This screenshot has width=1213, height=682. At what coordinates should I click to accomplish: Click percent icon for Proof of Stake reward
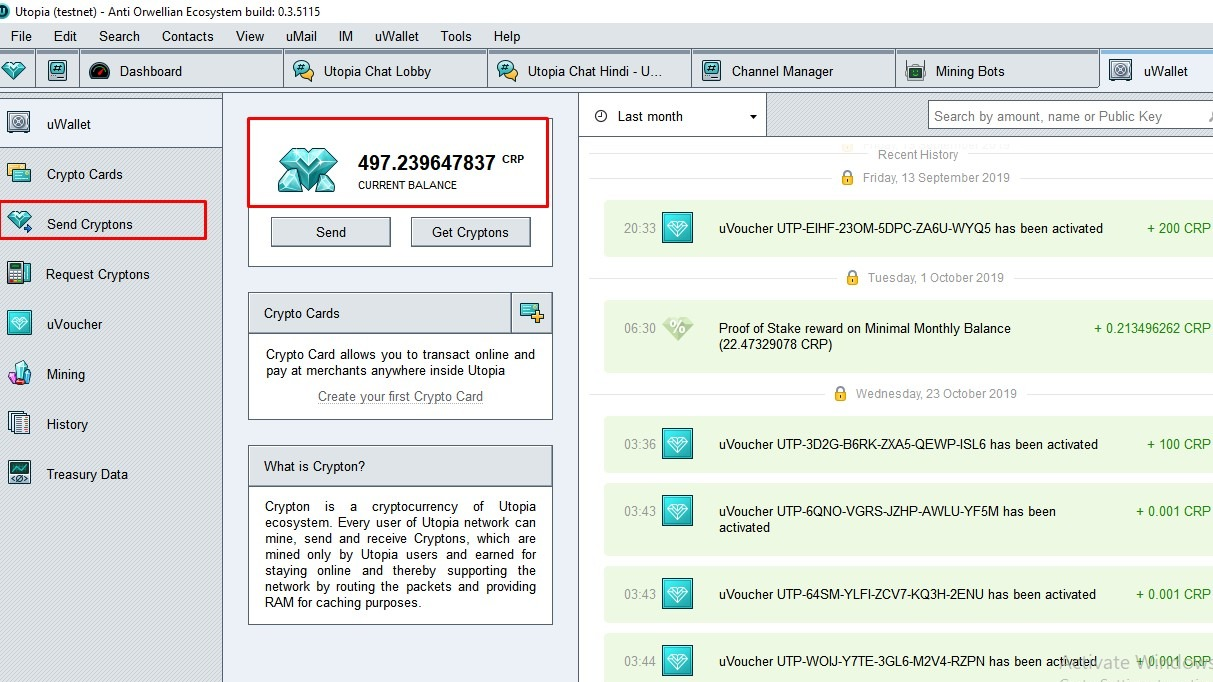pos(677,328)
